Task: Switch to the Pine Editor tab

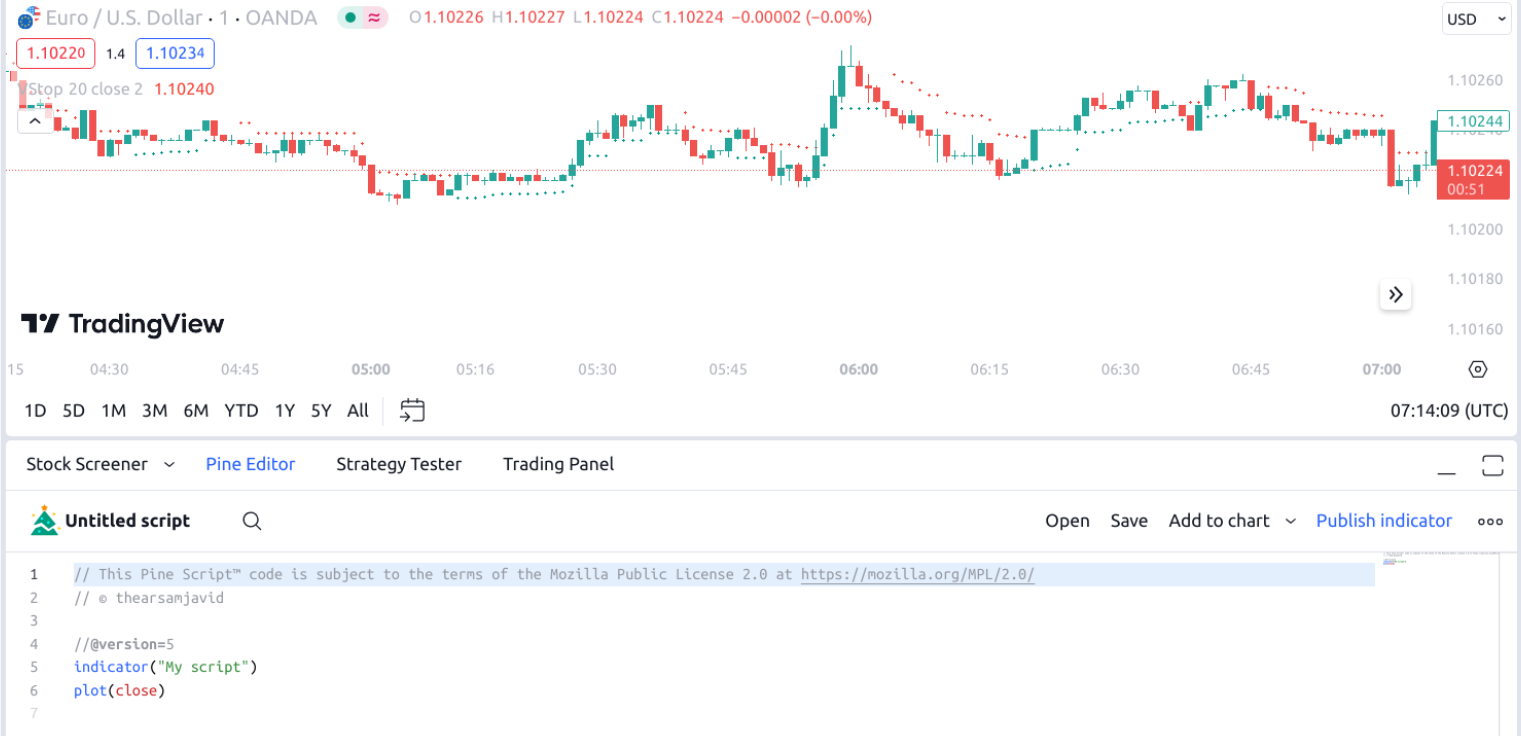Action: [x=250, y=464]
